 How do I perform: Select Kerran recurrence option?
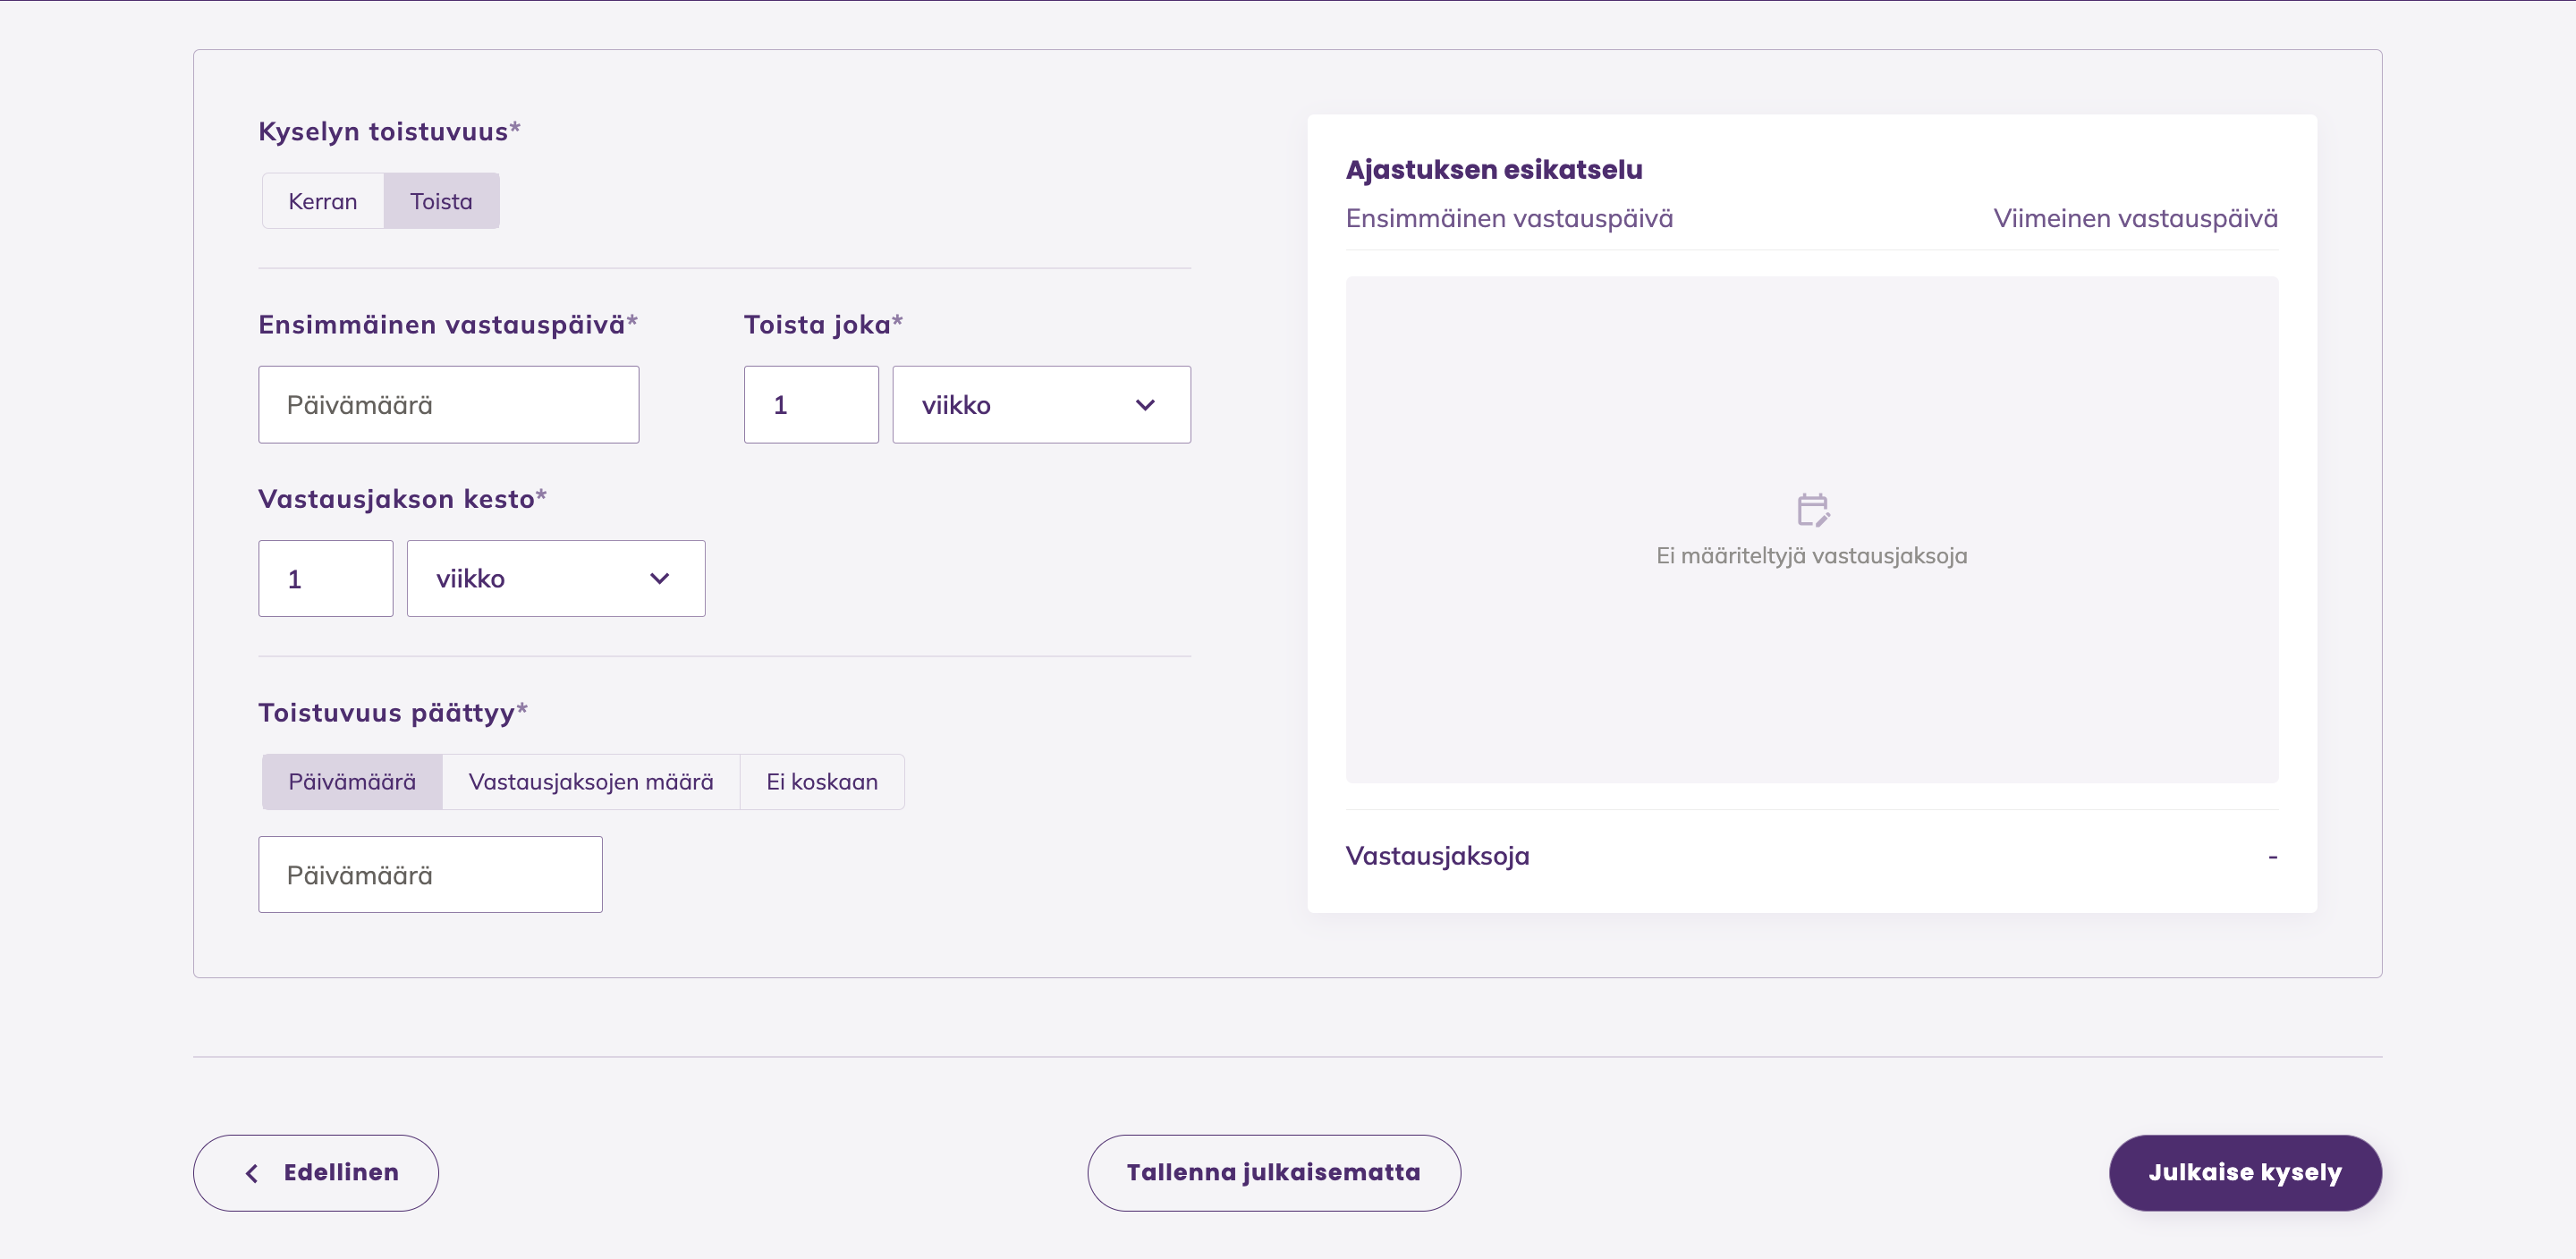[322, 201]
